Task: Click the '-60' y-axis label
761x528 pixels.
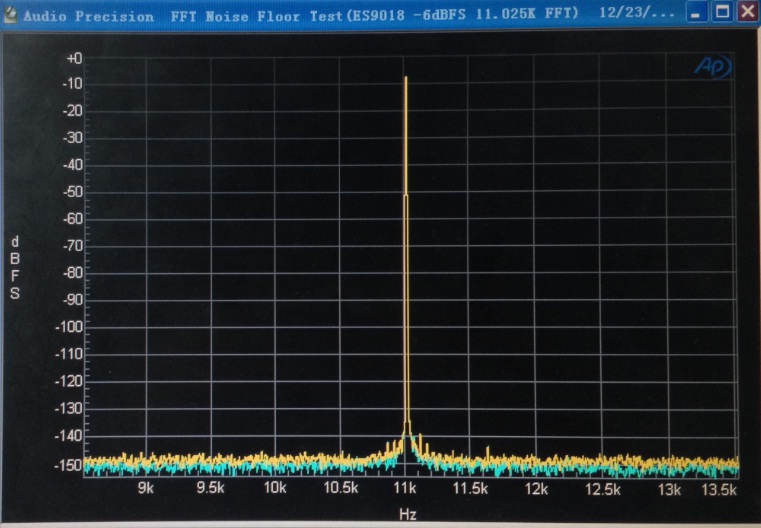Action: [73, 219]
